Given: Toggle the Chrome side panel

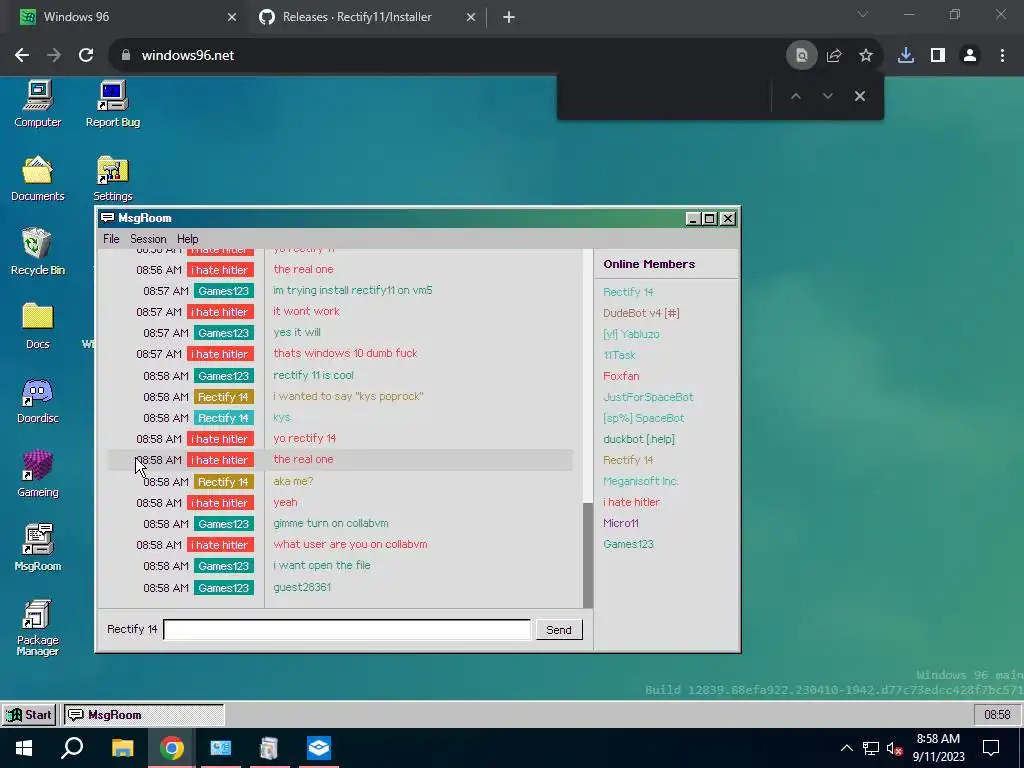Looking at the screenshot, I should (x=938, y=56).
